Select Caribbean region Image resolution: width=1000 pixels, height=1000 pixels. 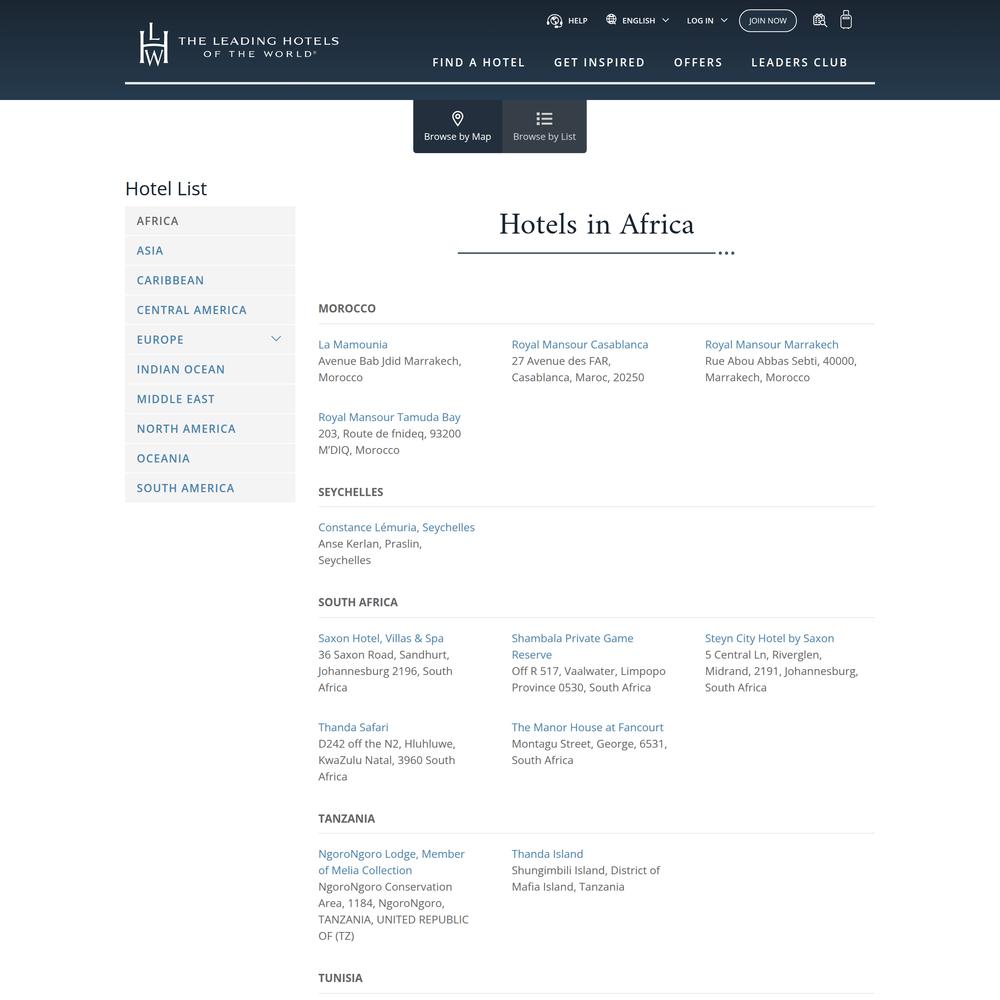(x=210, y=280)
